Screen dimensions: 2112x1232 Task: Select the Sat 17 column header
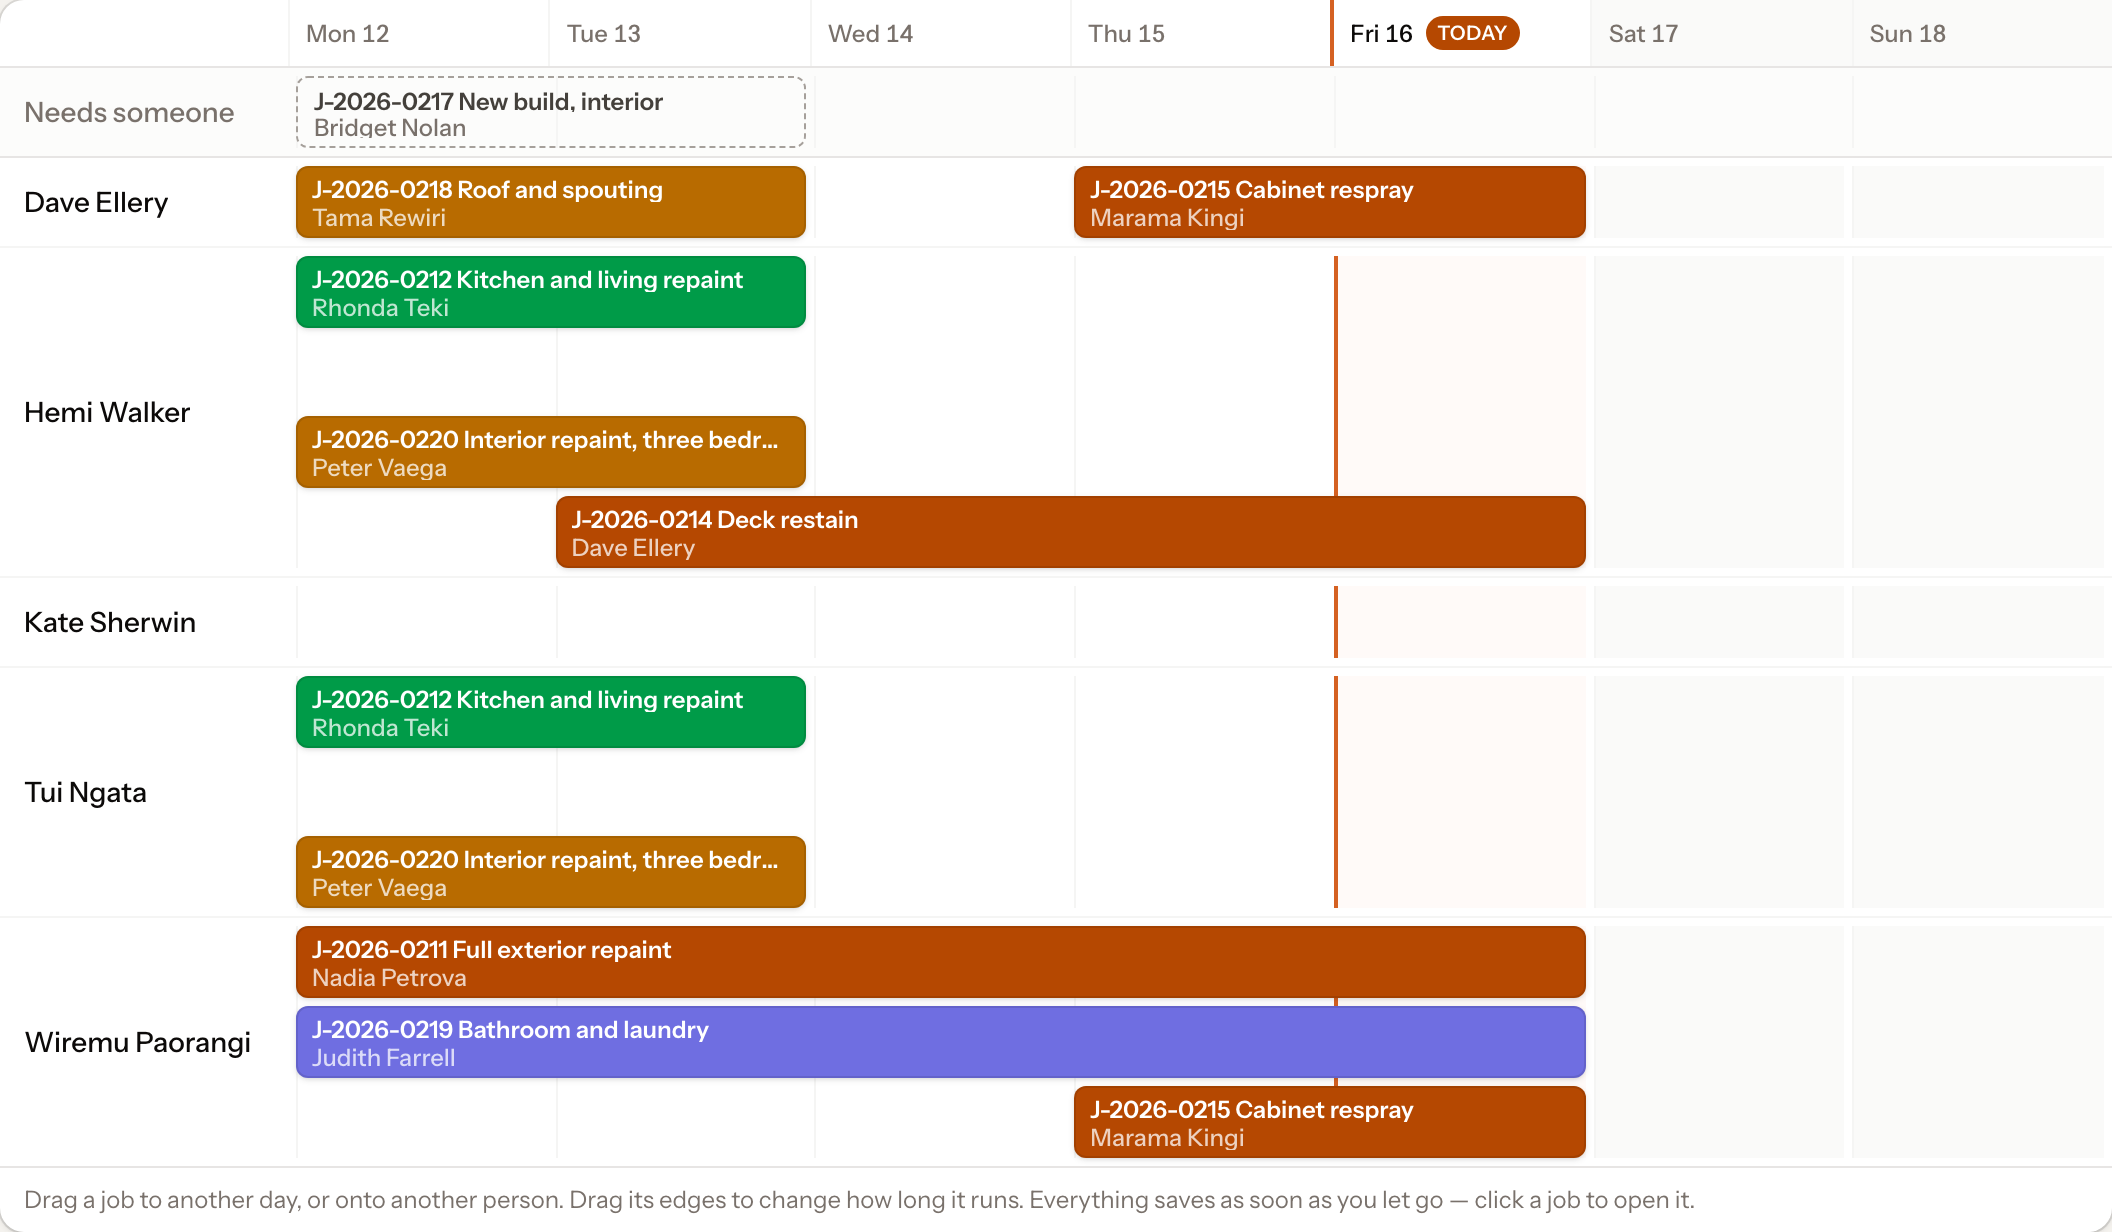click(x=1721, y=34)
